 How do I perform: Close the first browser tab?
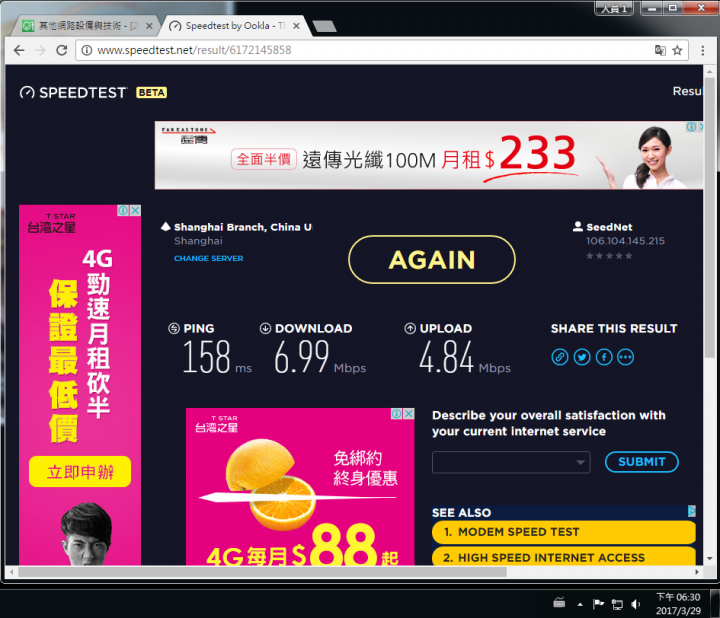coord(149,26)
